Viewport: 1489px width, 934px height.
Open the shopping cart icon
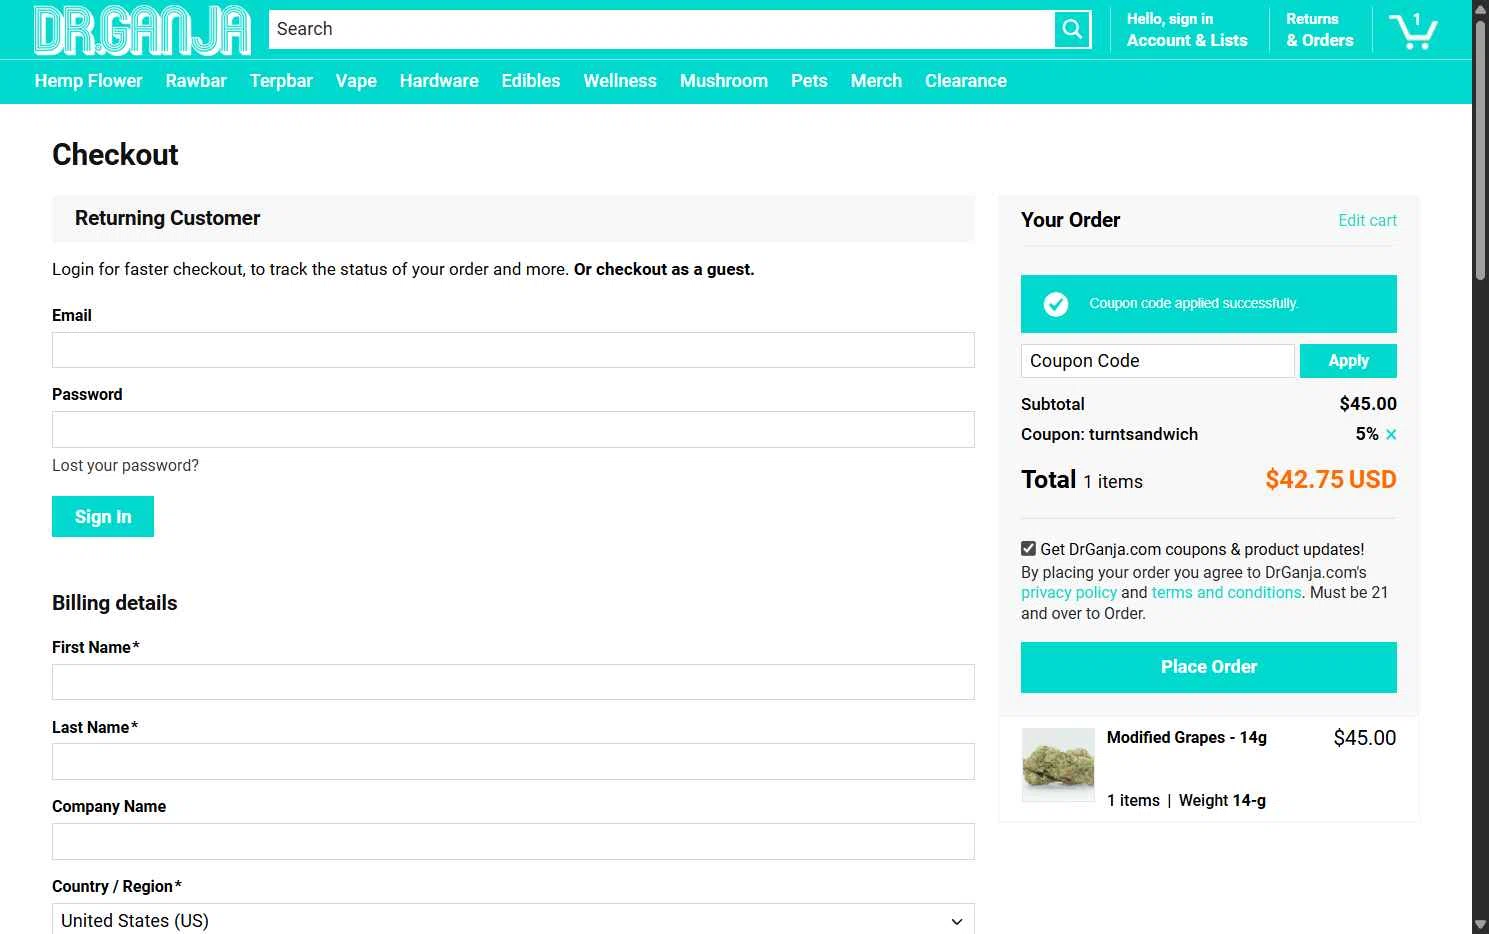(1413, 30)
